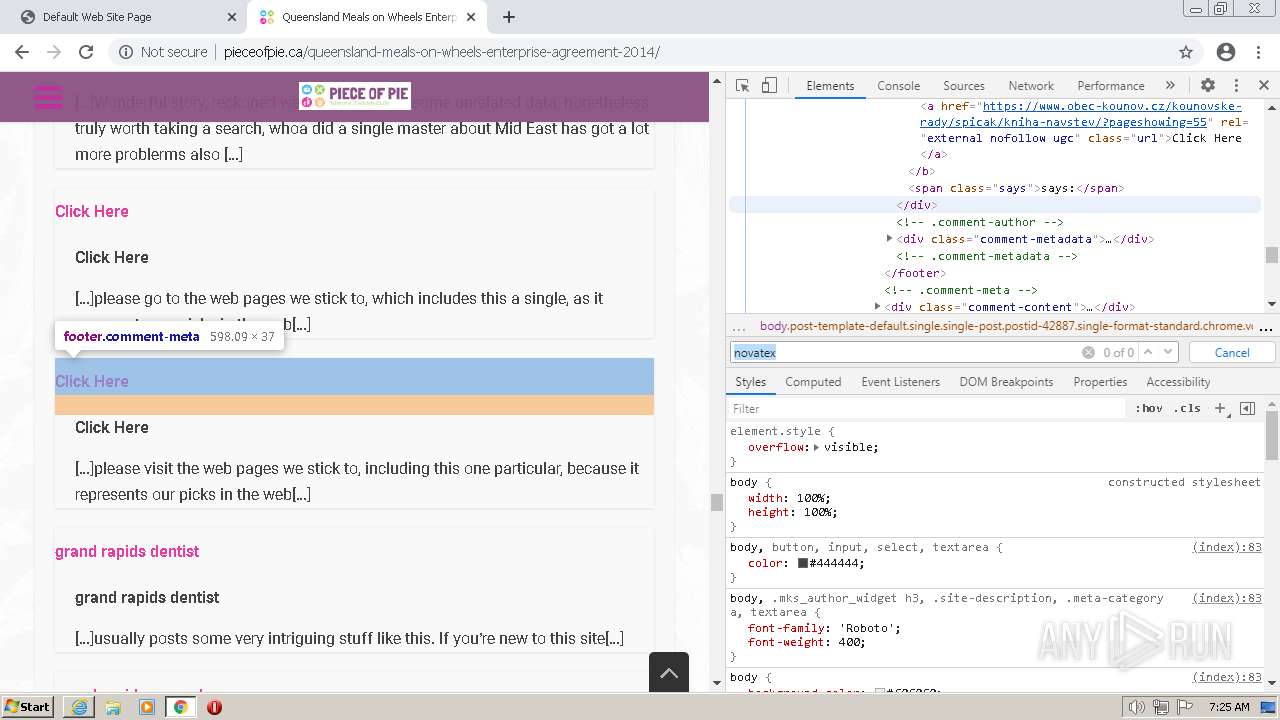The height and width of the screenshot is (720, 1280).
Task: Switch to the Console tab
Action: coord(898,86)
